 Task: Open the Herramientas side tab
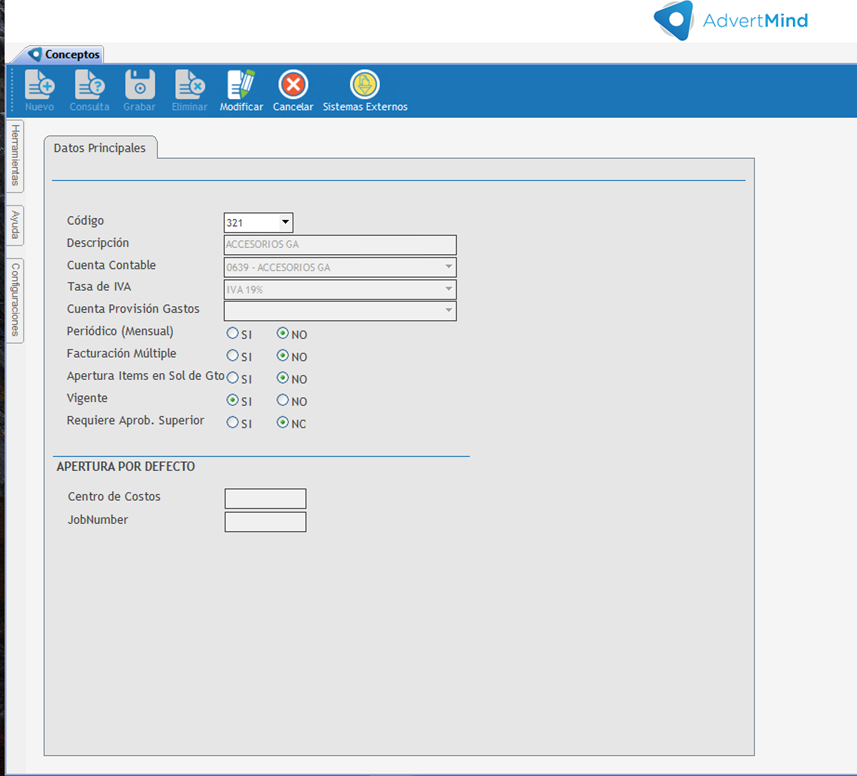pos(15,155)
